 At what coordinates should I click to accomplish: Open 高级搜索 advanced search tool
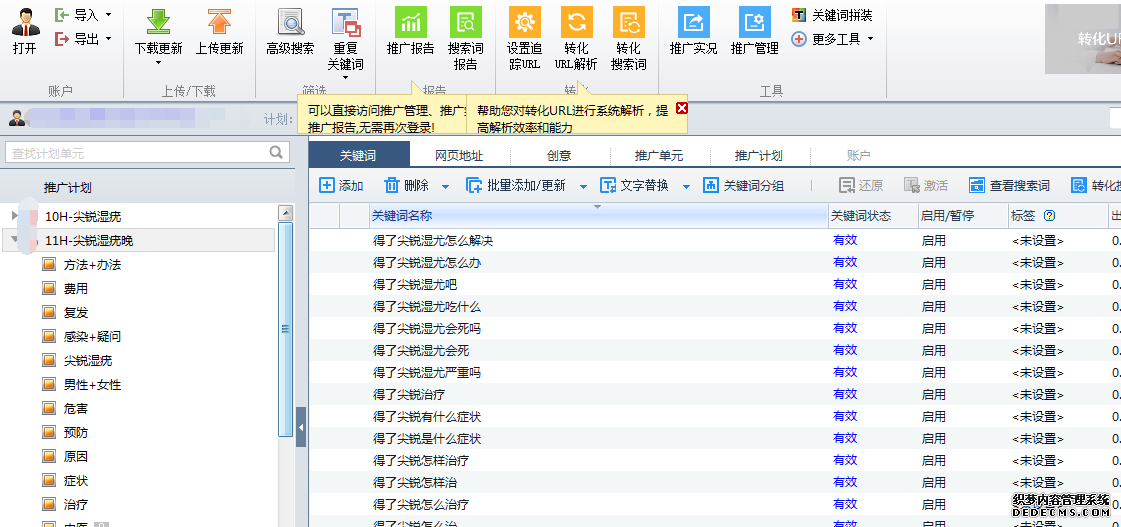click(x=290, y=23)
